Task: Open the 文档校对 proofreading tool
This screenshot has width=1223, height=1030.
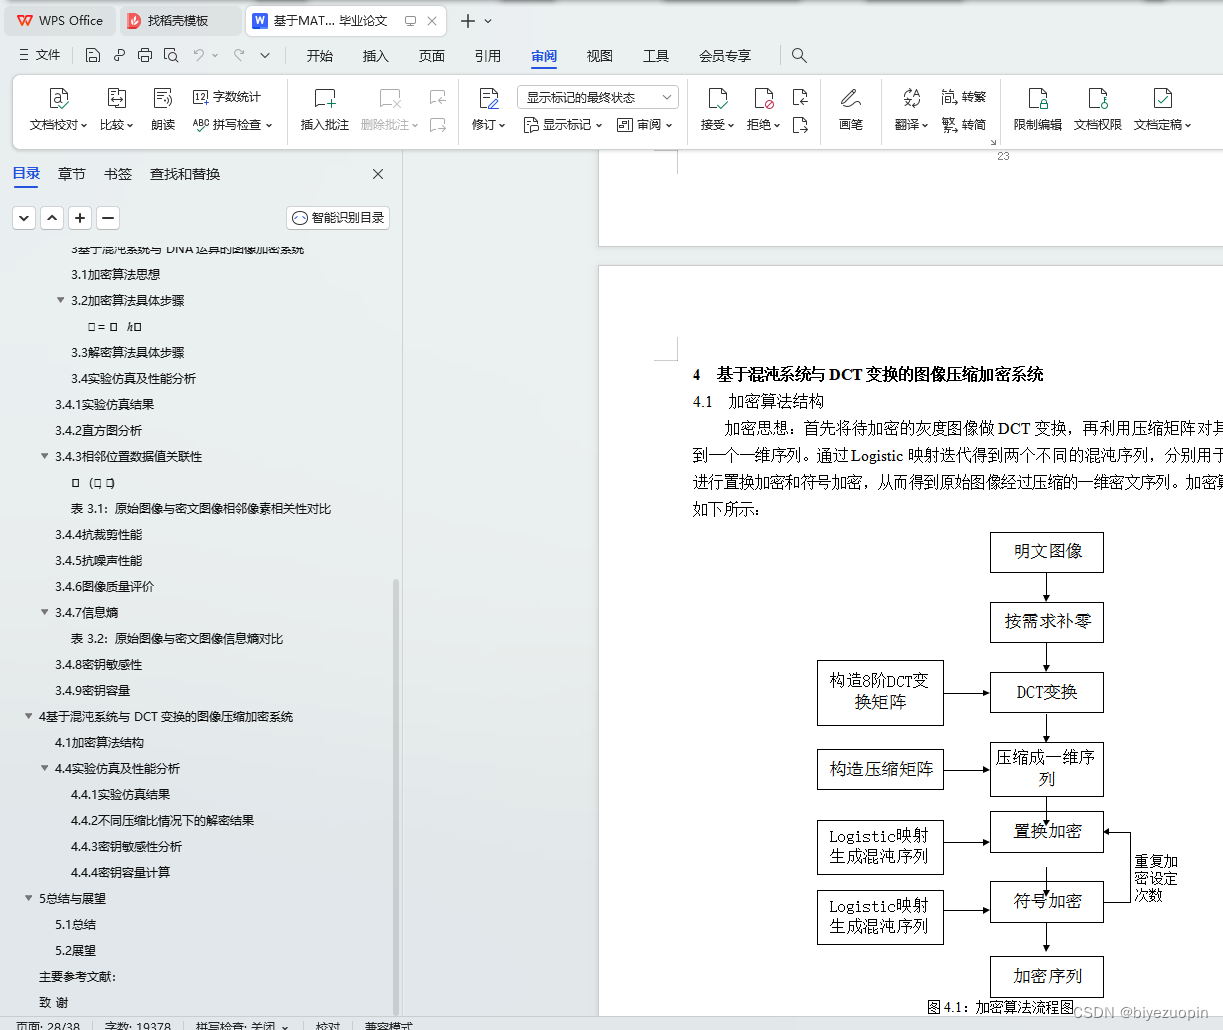Action: tap(58, 110)
